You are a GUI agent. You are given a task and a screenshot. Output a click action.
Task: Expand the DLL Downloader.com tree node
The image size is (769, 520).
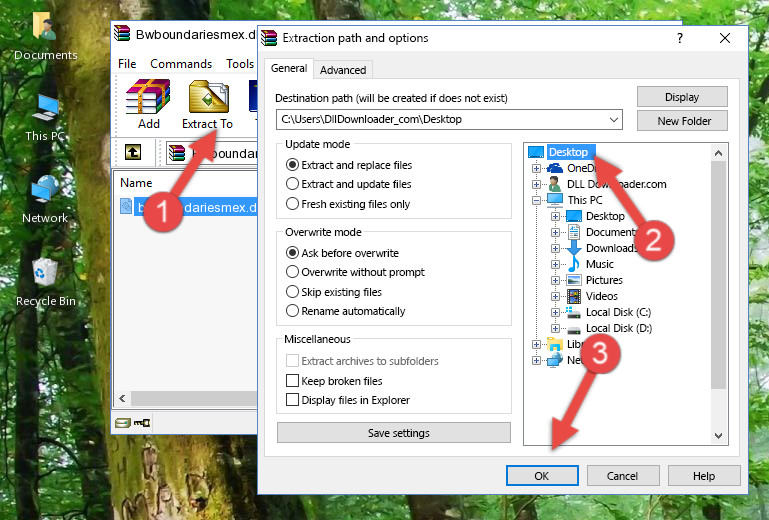point(537,184)
